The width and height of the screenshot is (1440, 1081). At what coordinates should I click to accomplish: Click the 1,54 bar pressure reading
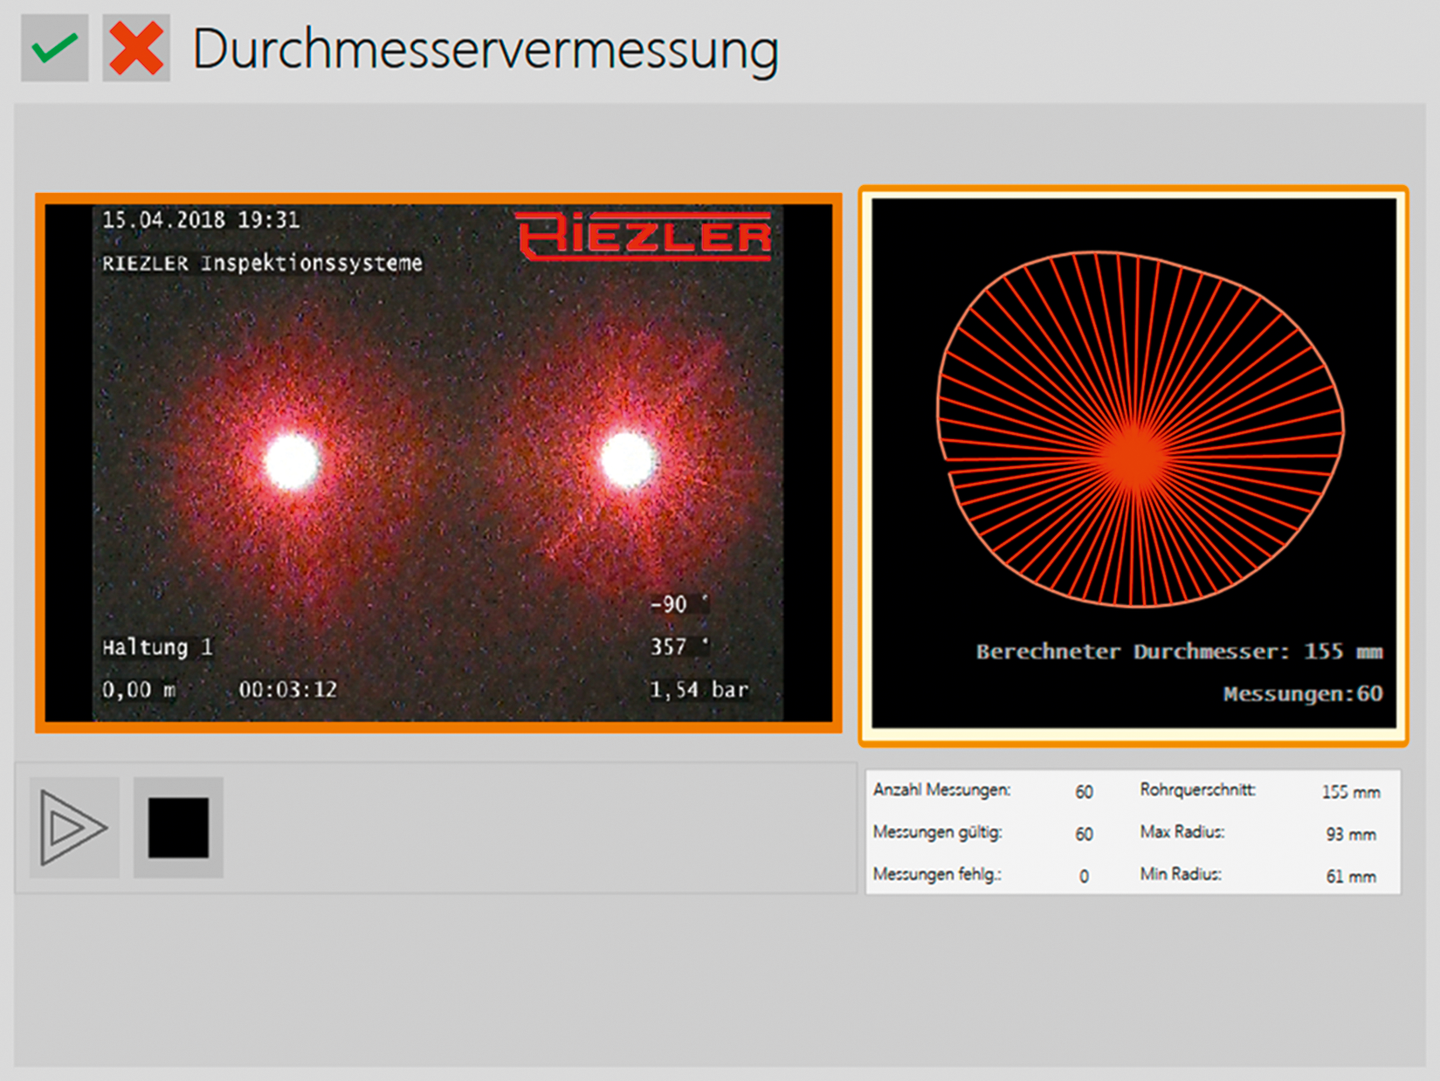click(699, 689)
